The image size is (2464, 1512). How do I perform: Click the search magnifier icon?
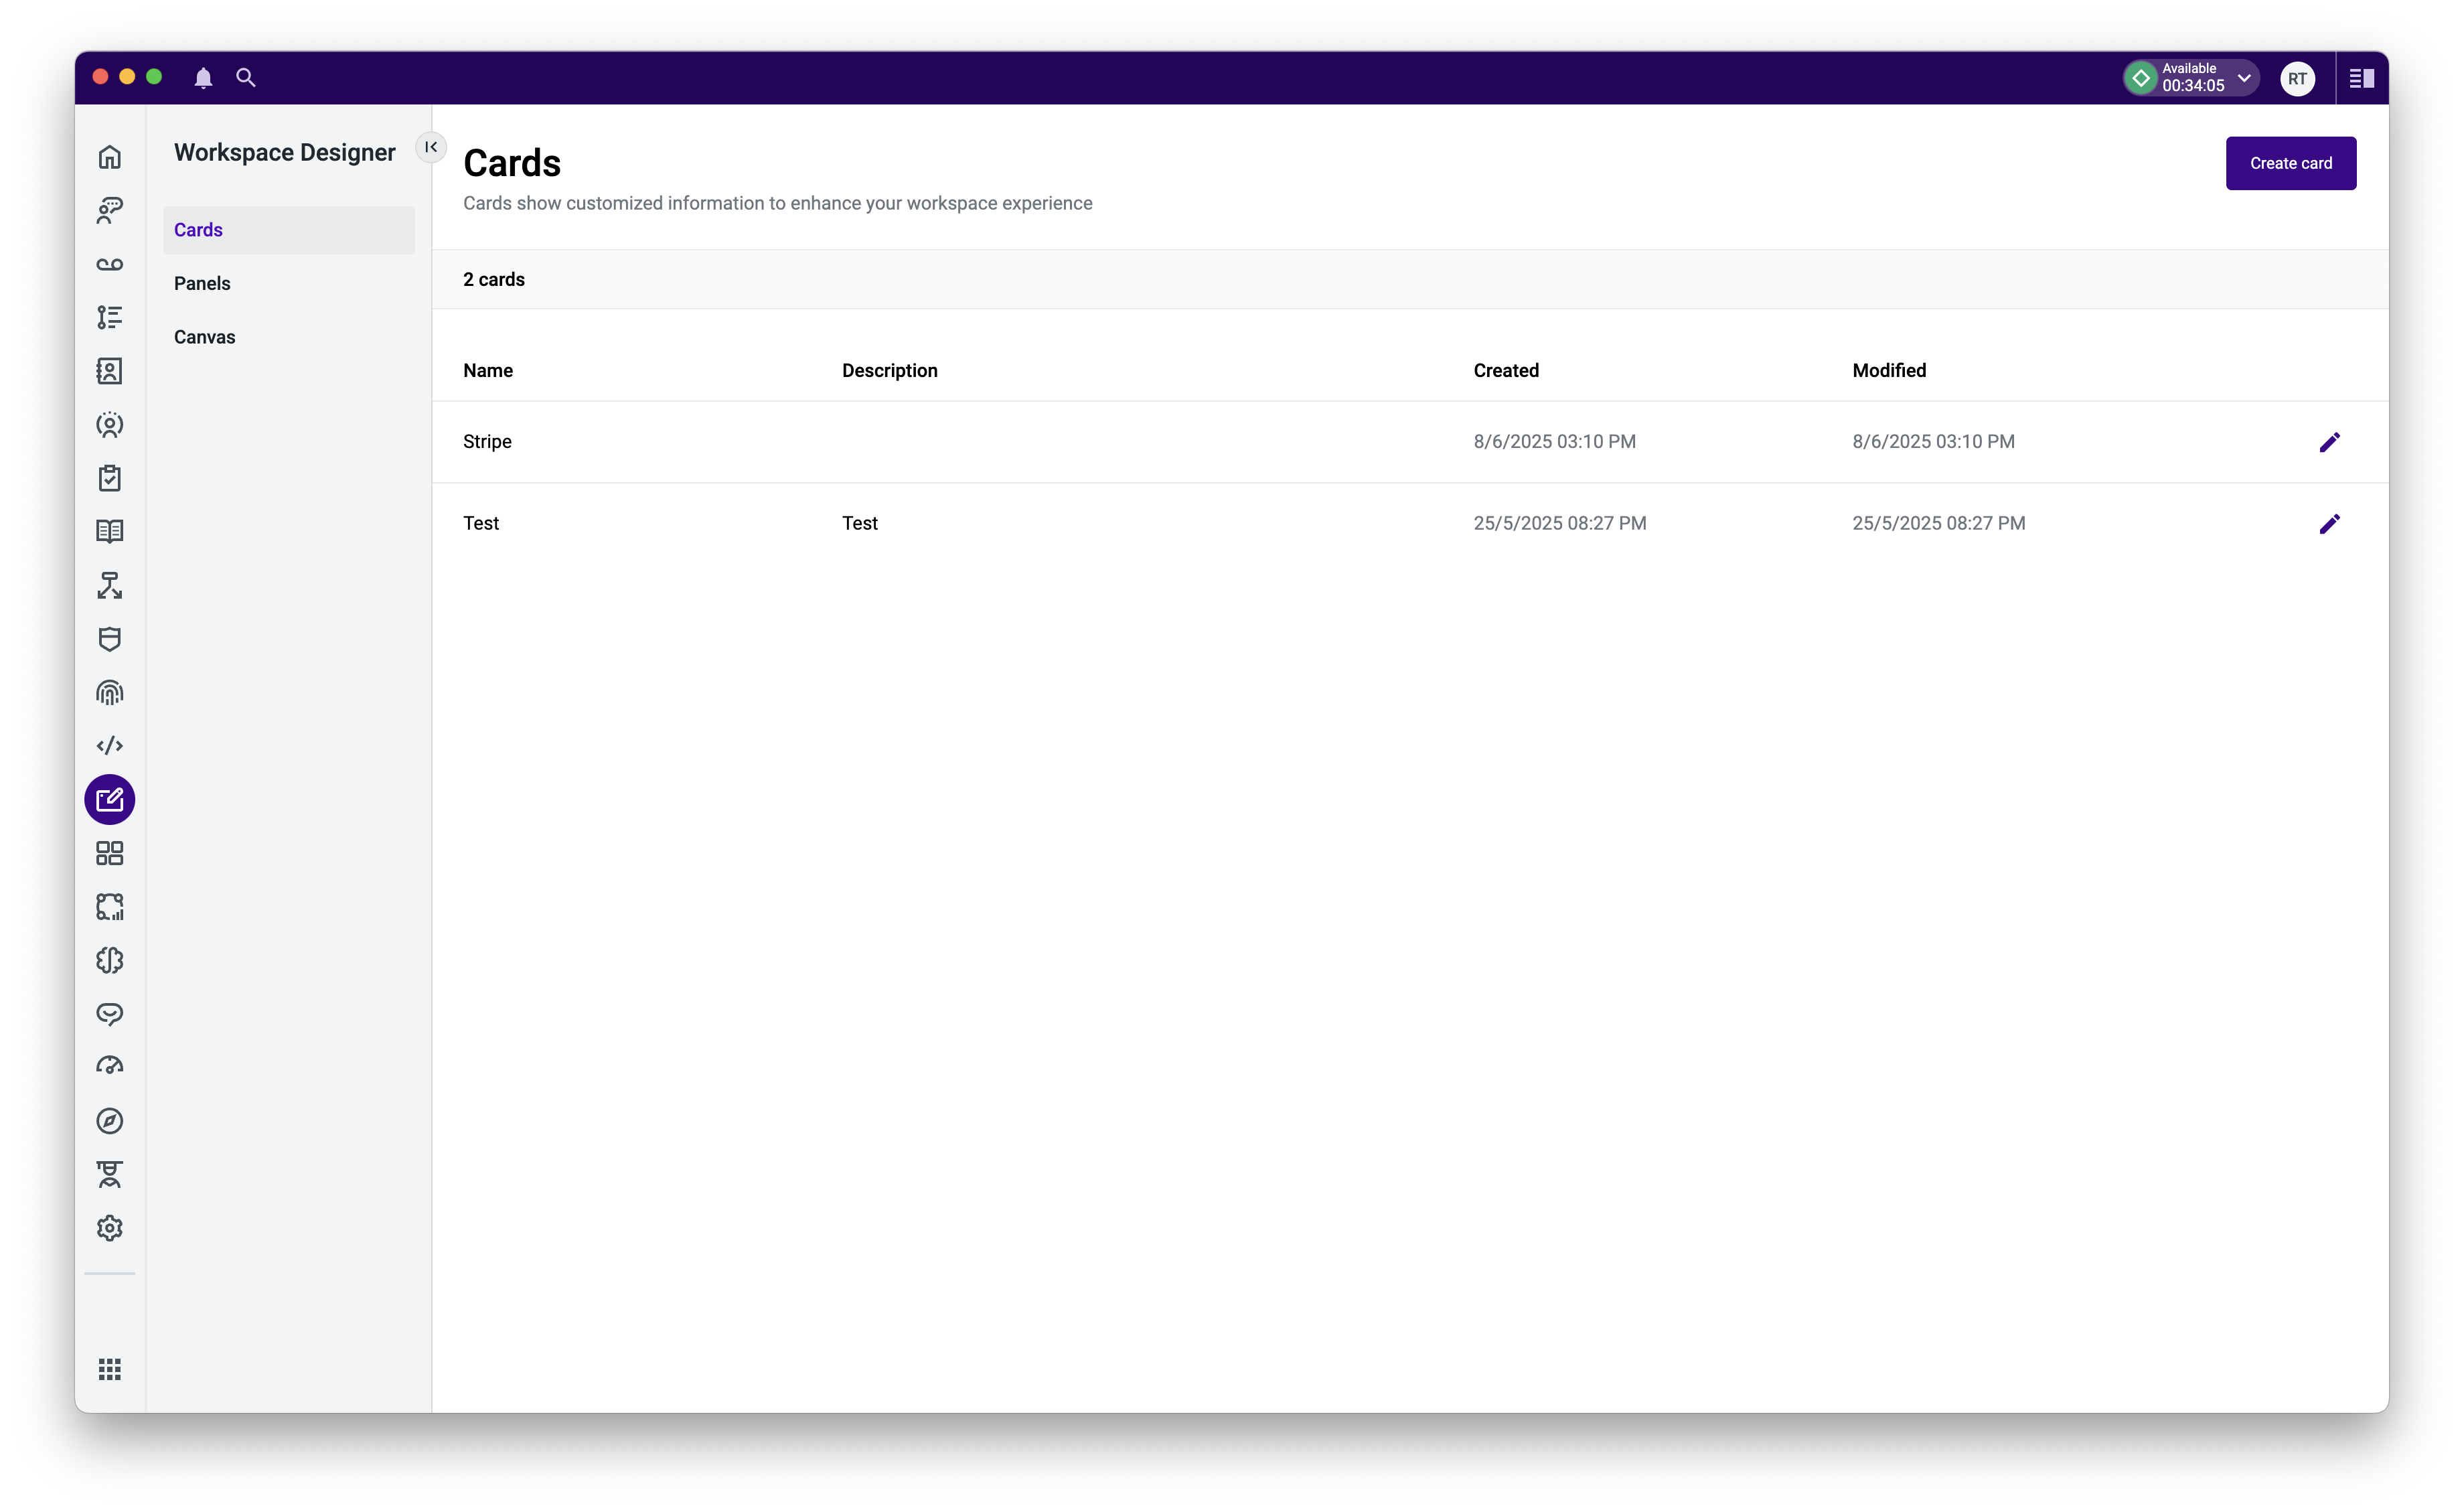[x=246, y=78]
